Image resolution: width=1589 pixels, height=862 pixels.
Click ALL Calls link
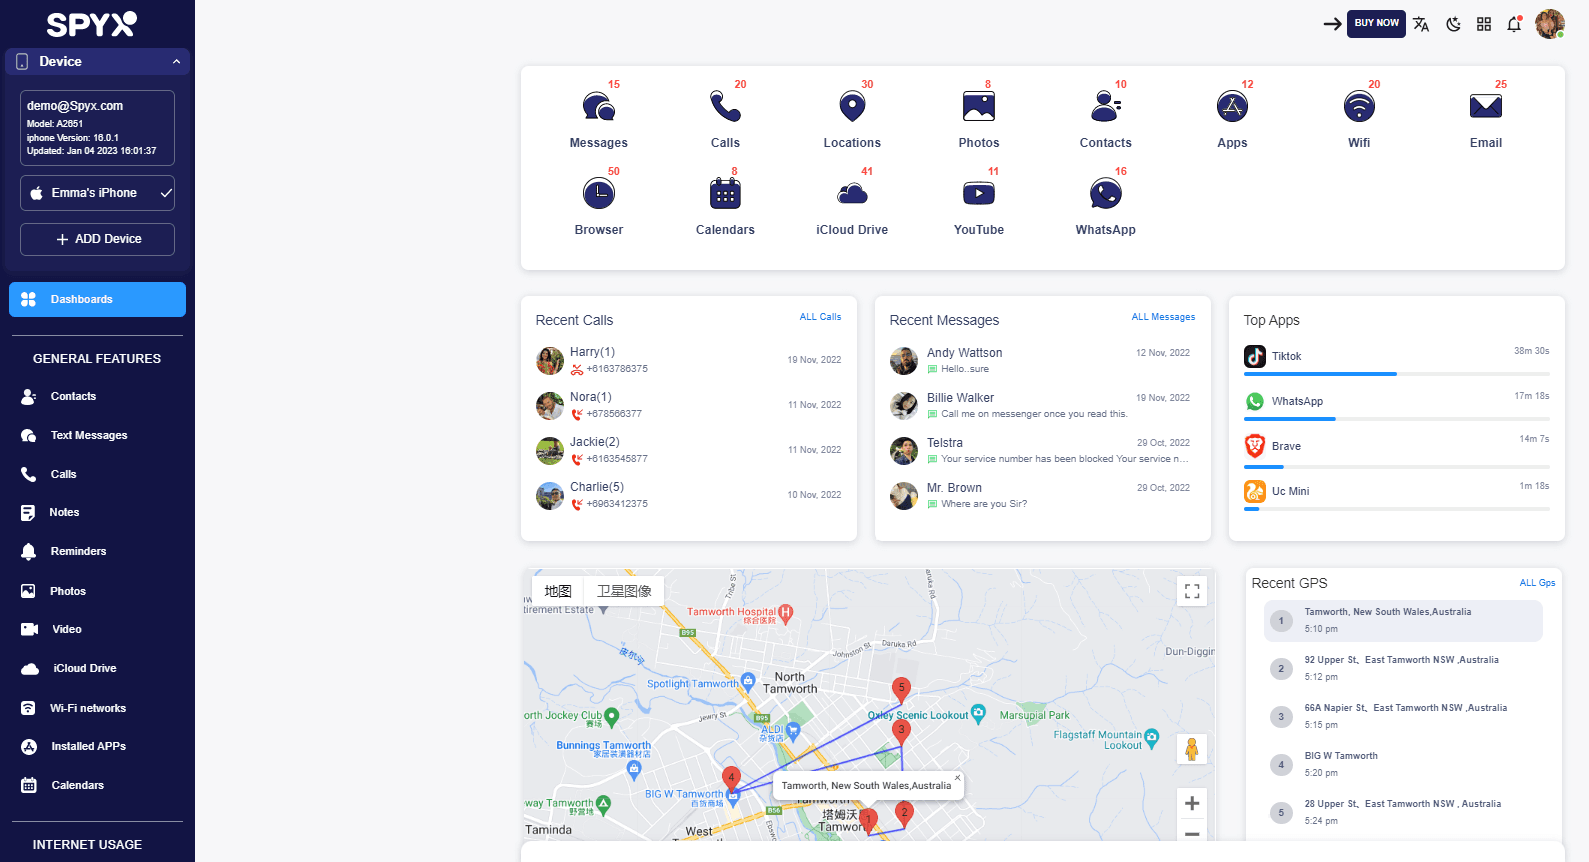point(820,317)
